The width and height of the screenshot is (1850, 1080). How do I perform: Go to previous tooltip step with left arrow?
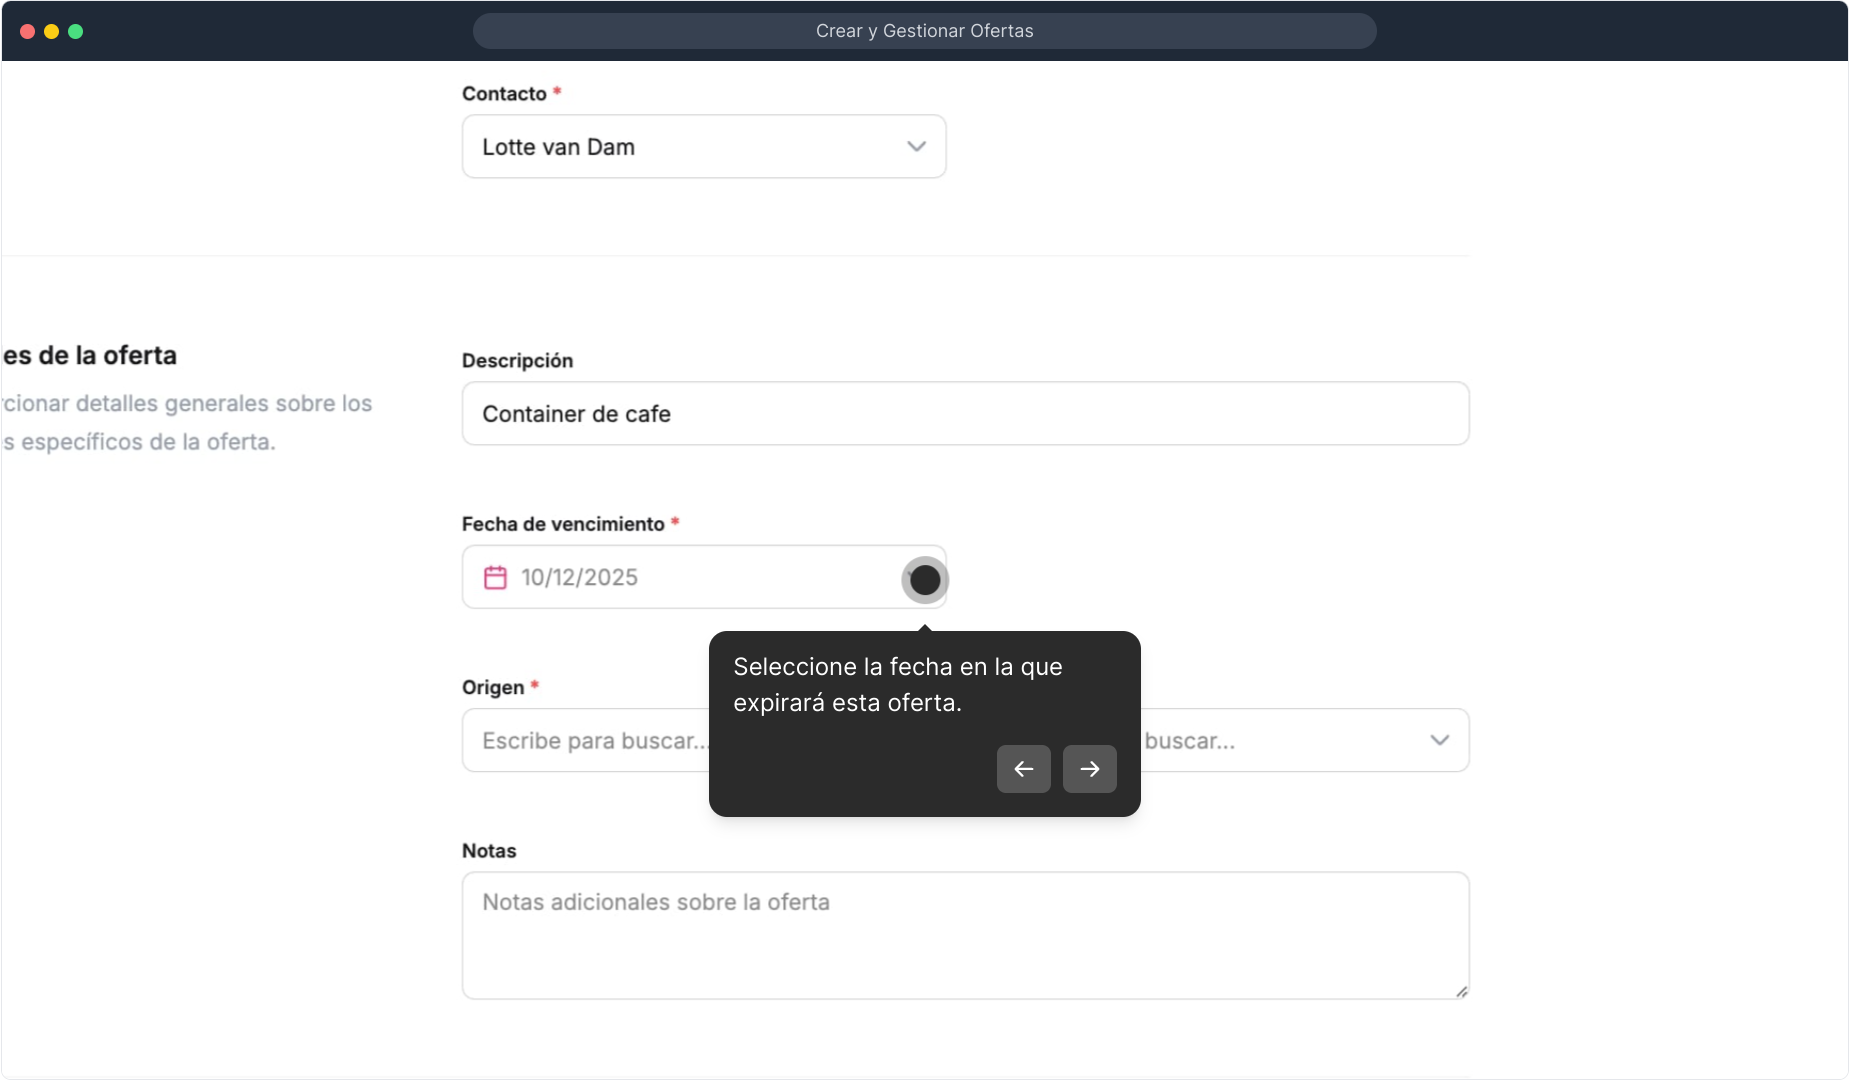tap(1023, 769)
